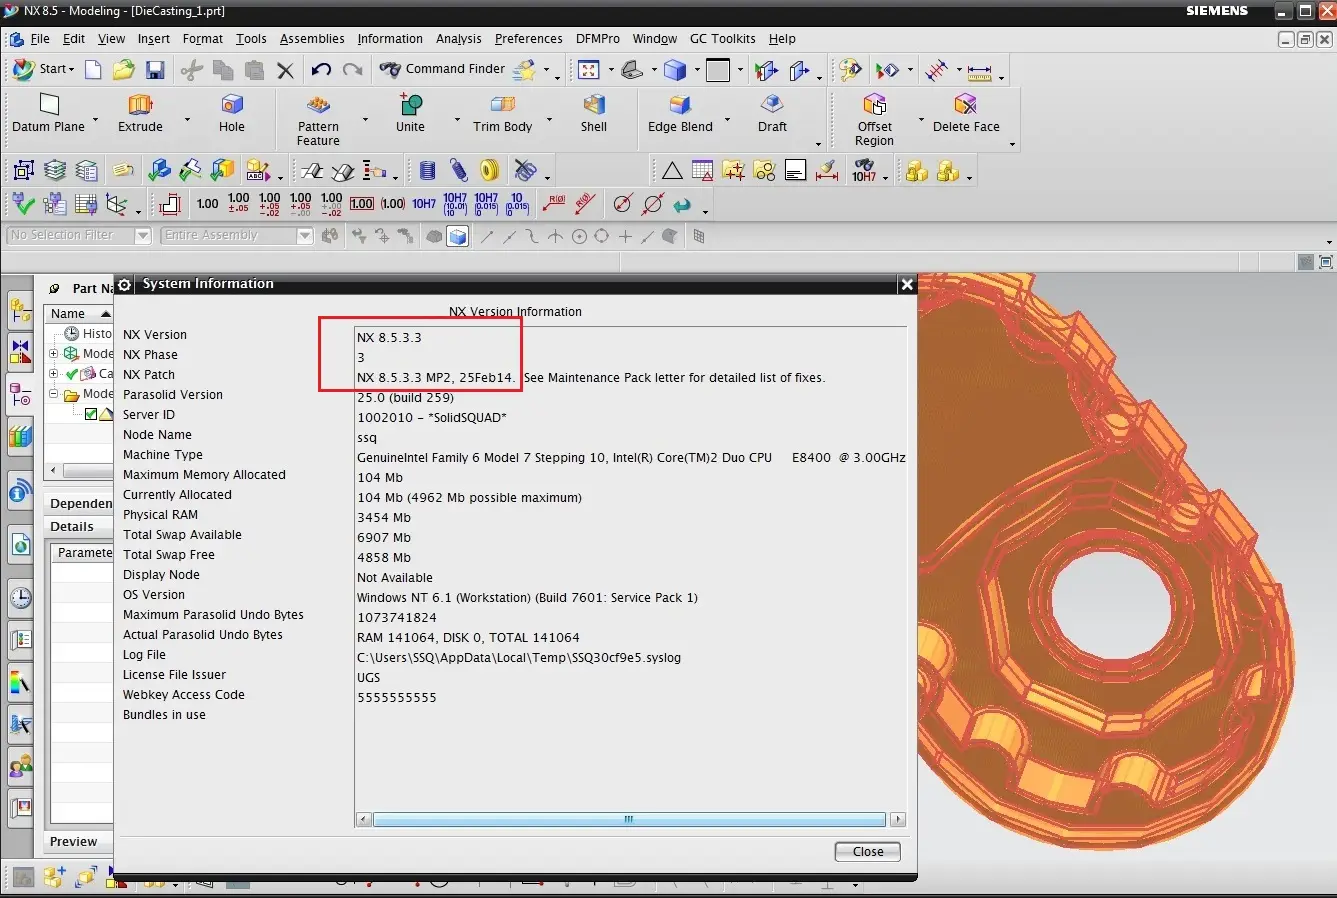
Task: Select the Unite boolean tool
Action: 410,113
